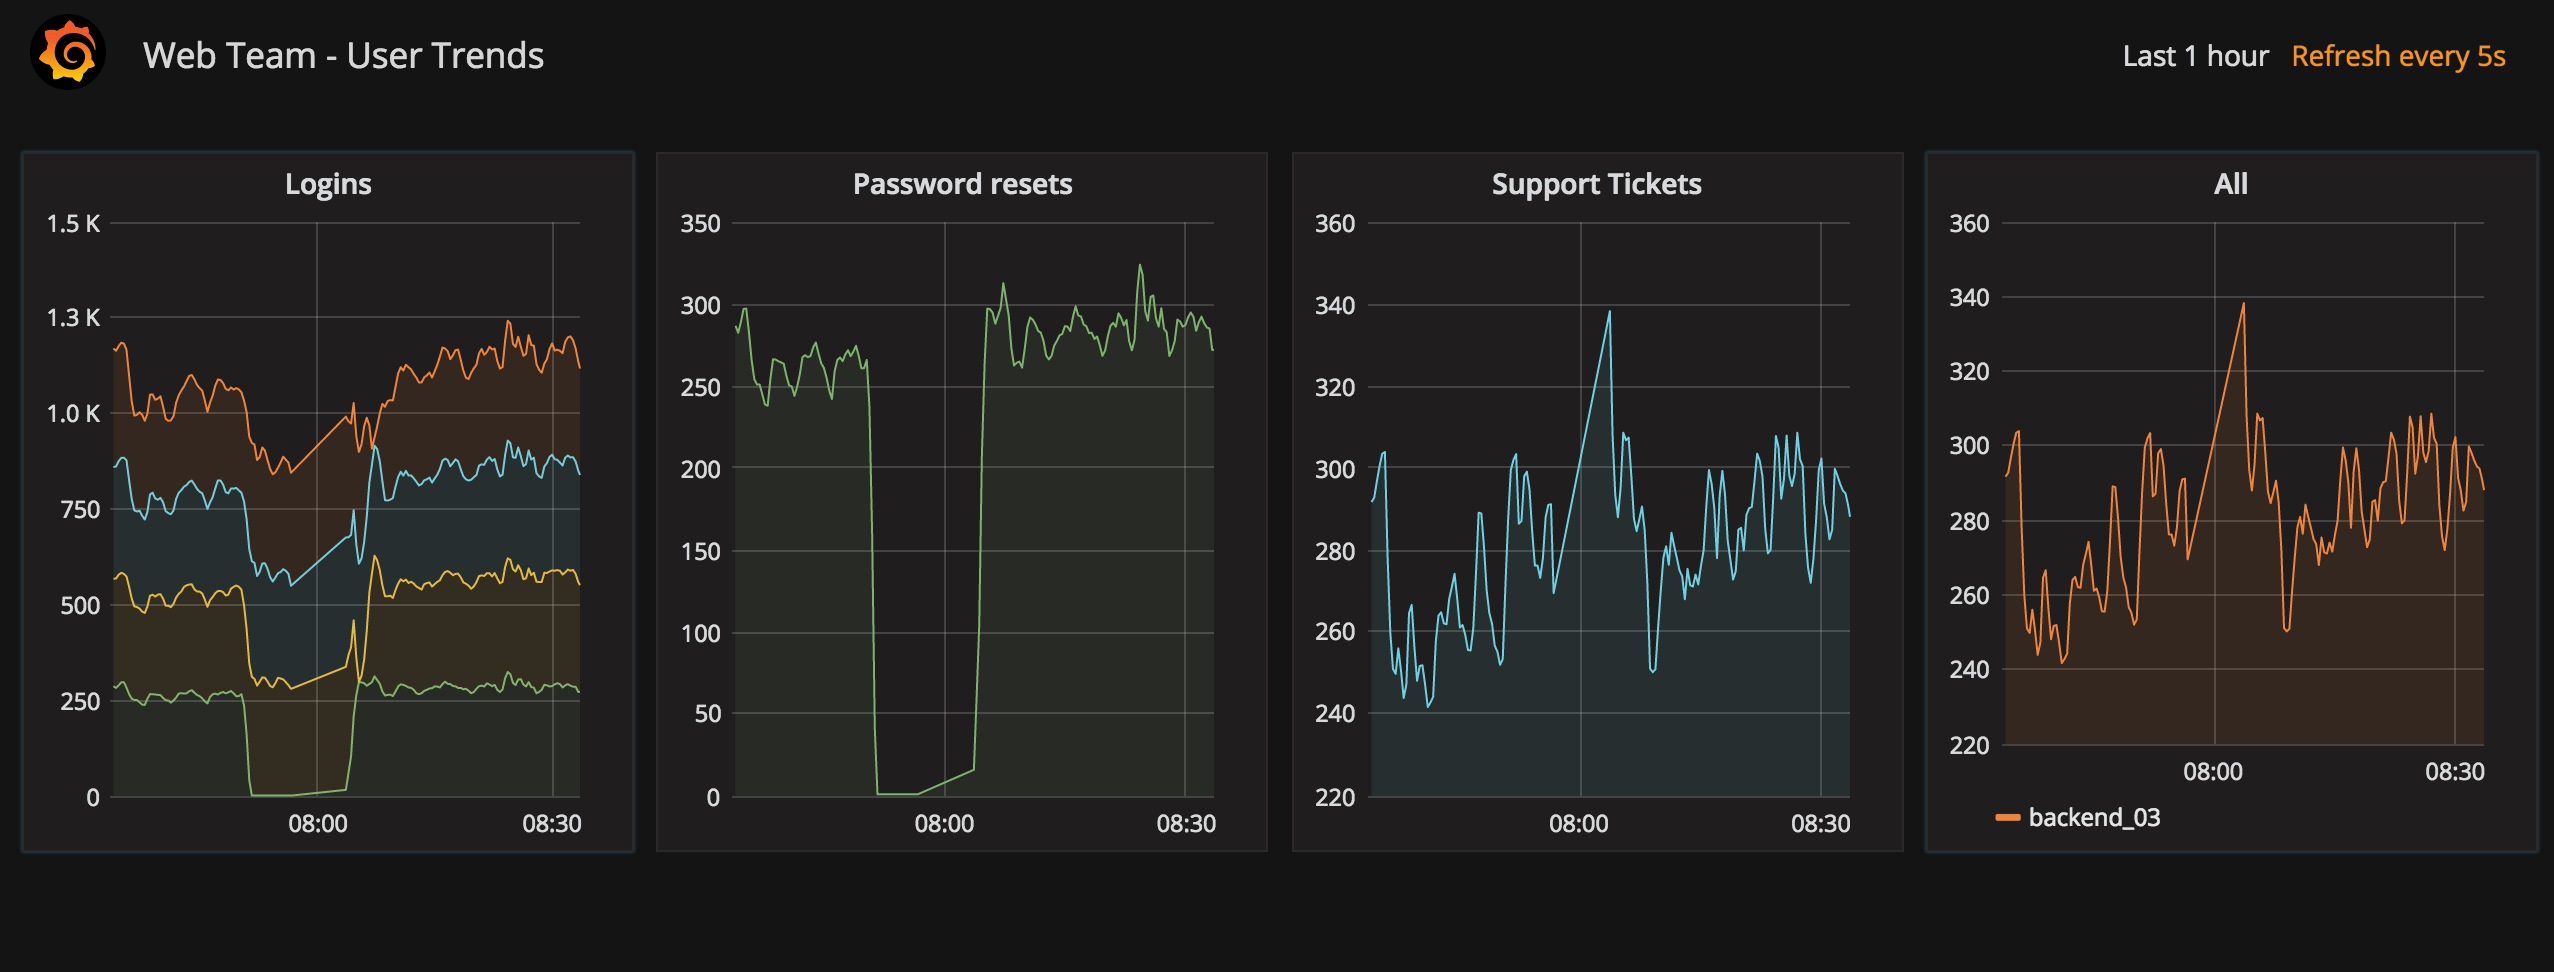Open the Last 1 hour time picker
The height and width of the screenshot is (972, 2554).
2195,56
